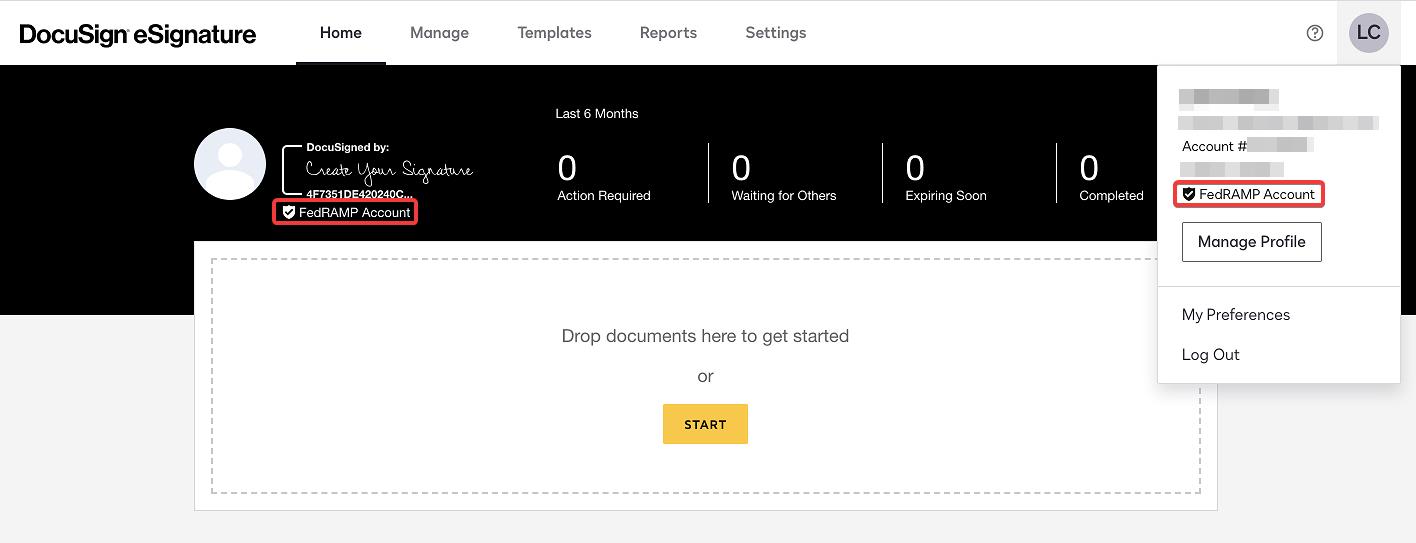Screen dimensions: 1416x543
Task: Navigate to the Settings tab
Action: 775,33
